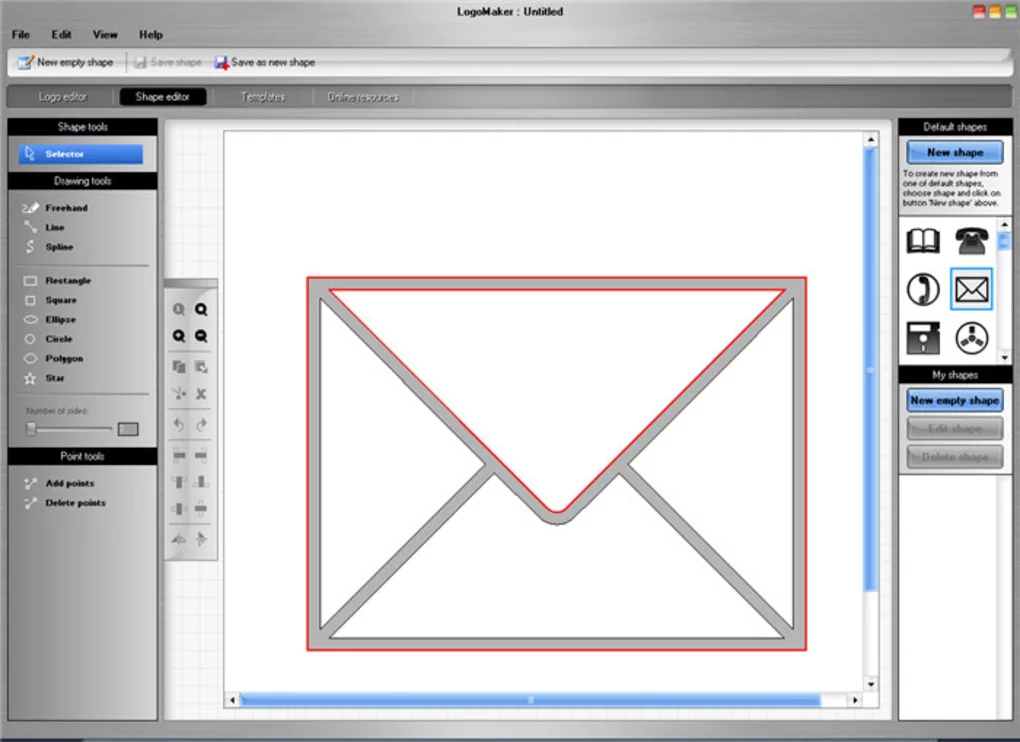Click Save as new shape
Image resolution: width=1020 pixels, height=742 pixels.
[265, 62]
